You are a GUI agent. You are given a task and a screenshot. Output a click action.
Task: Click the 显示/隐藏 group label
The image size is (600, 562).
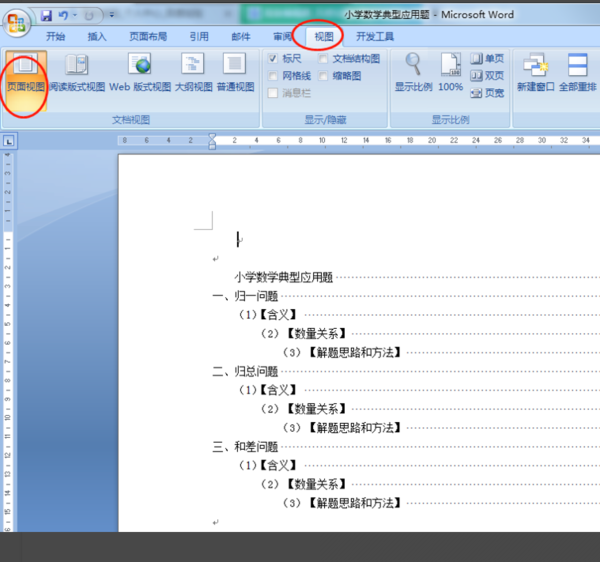click(x=325, y=120)
